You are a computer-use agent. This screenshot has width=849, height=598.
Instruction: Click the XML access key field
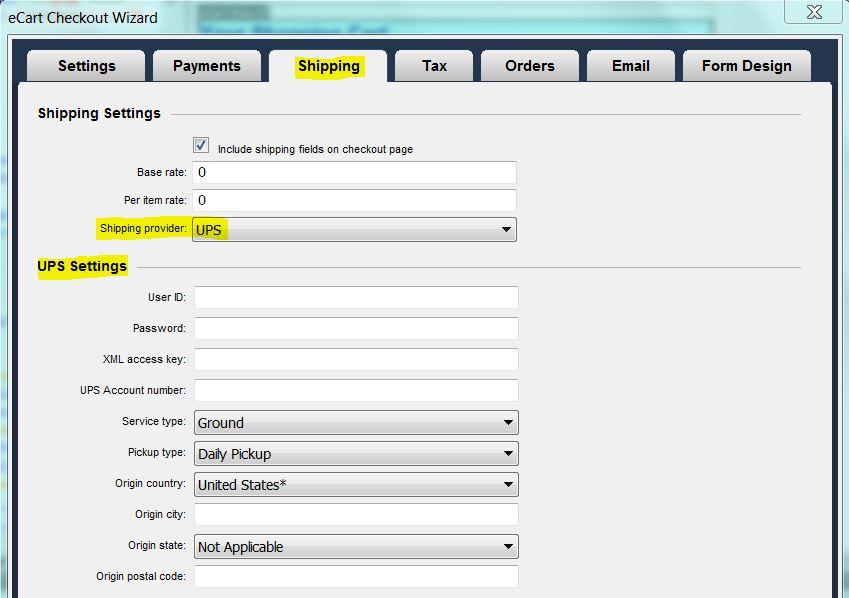tap(356, 360)
